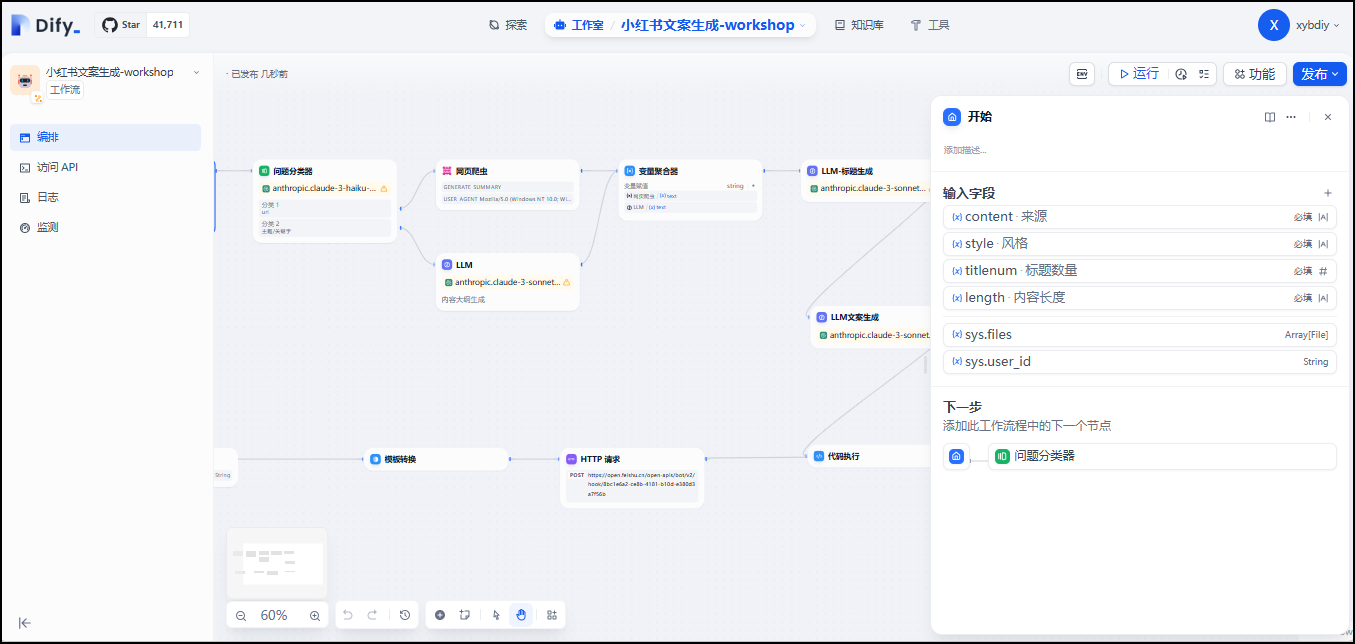Click the sys.files variable row

tap(1140, 335)
